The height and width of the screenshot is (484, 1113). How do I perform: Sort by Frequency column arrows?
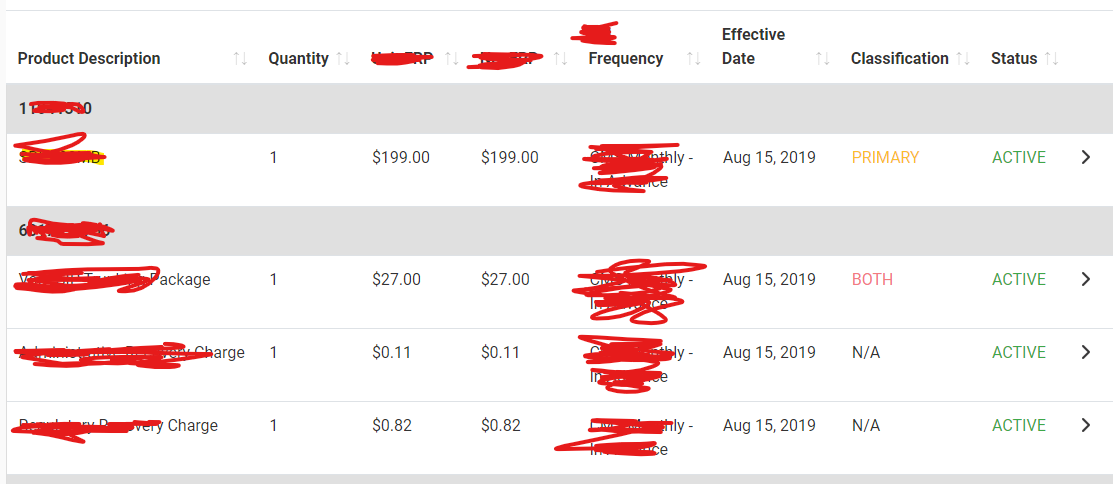(694, 59)
